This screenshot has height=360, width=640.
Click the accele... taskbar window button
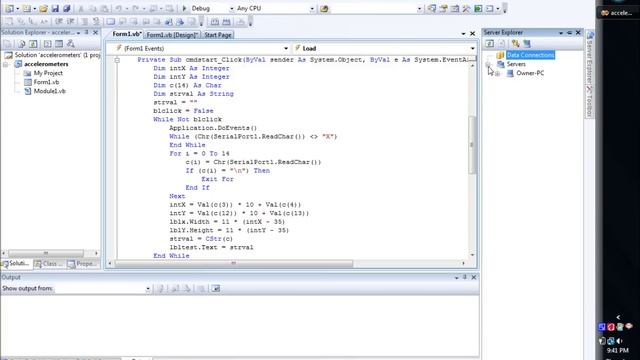[x=617, y=13]
